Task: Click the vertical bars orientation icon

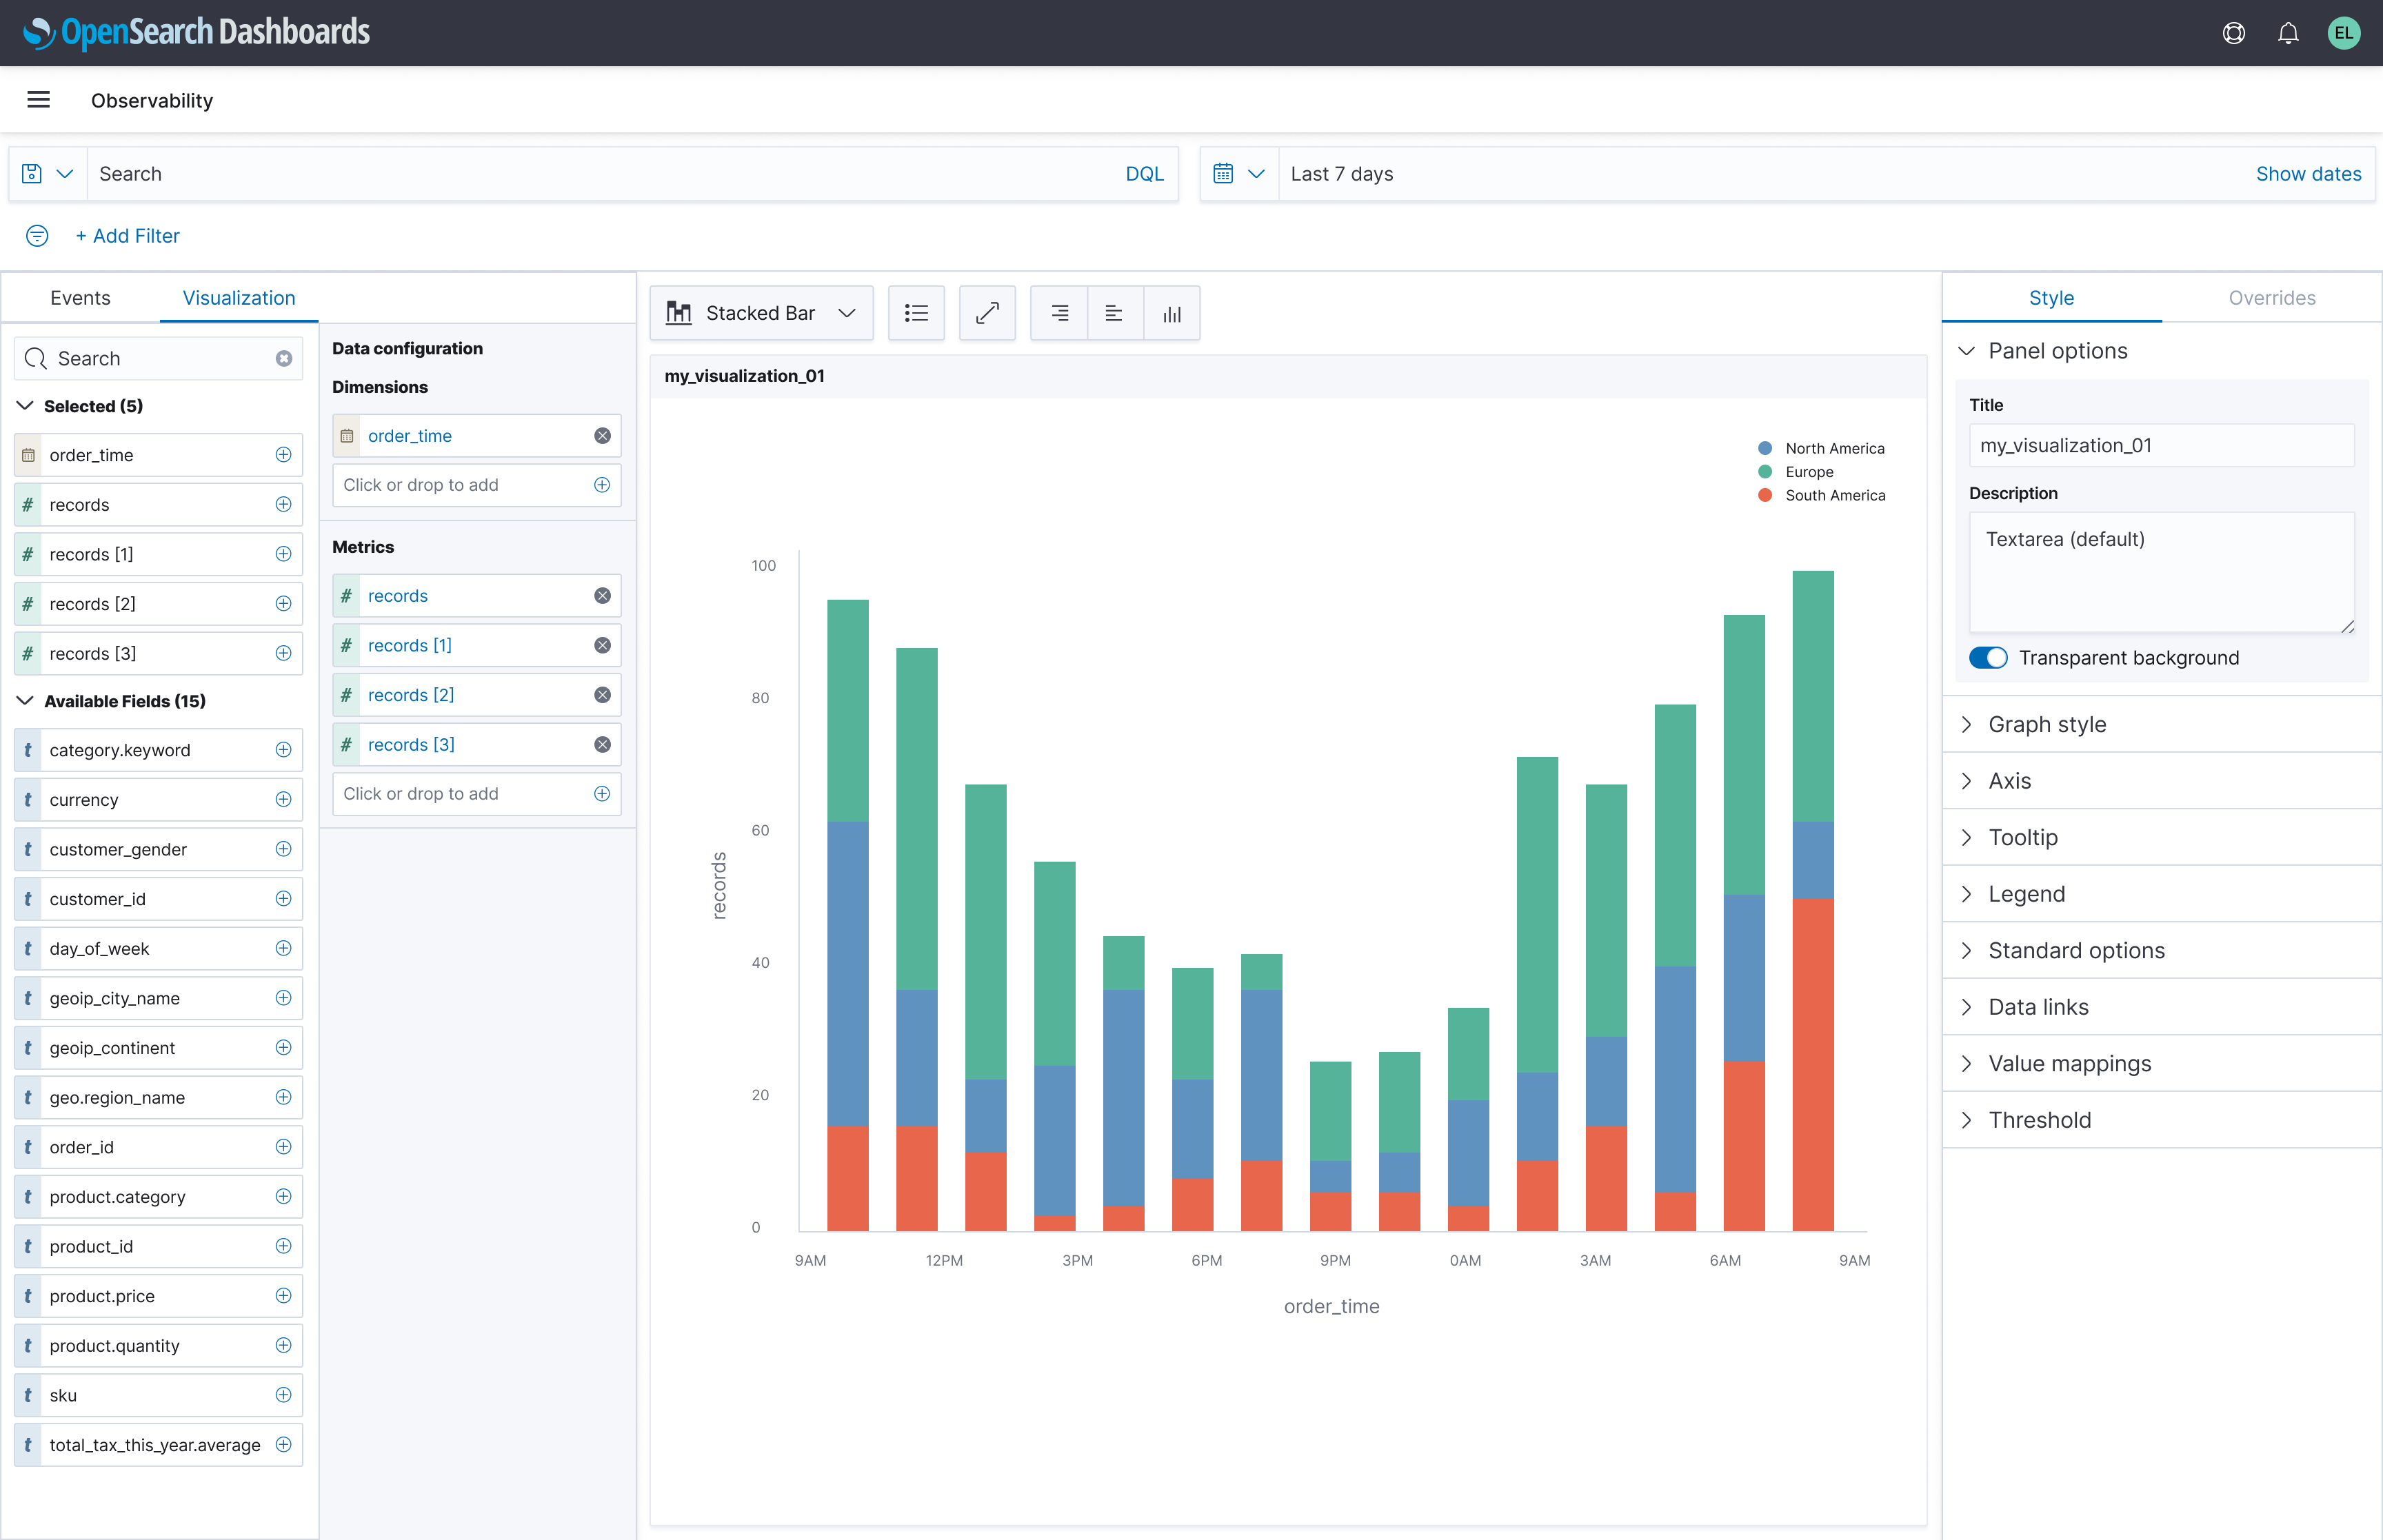Action: [x=1171, y=313]
